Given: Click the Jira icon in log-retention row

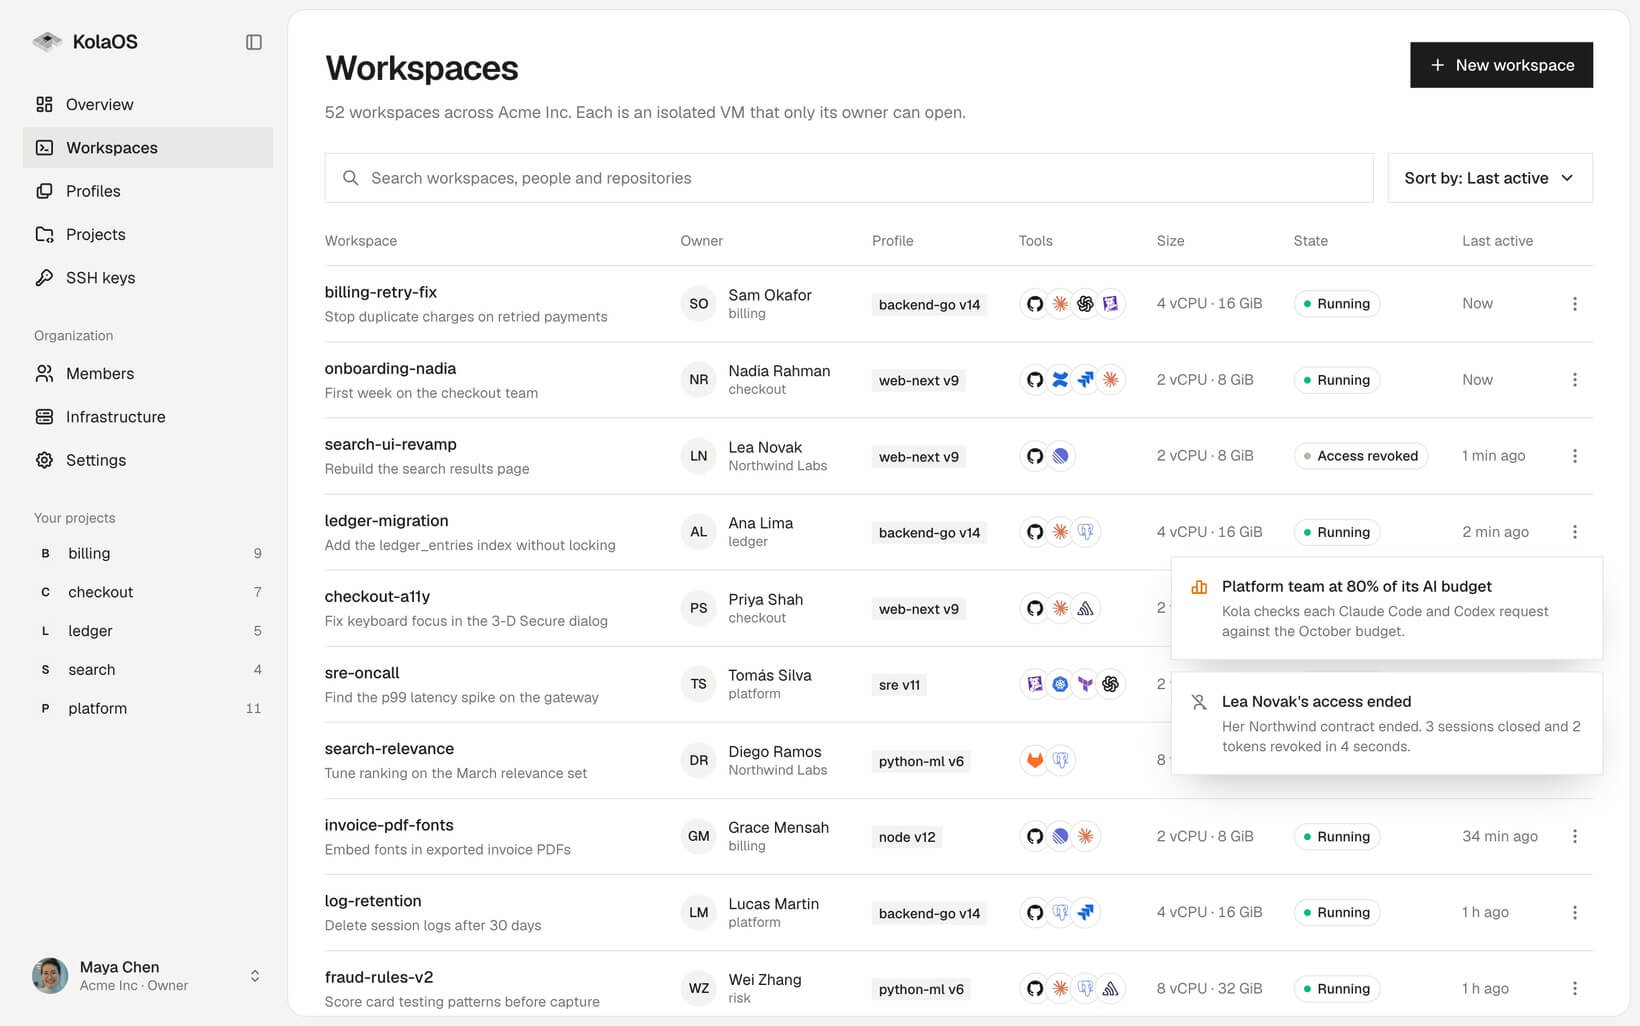Looking at the screenshot, I should coord(1085,912).
